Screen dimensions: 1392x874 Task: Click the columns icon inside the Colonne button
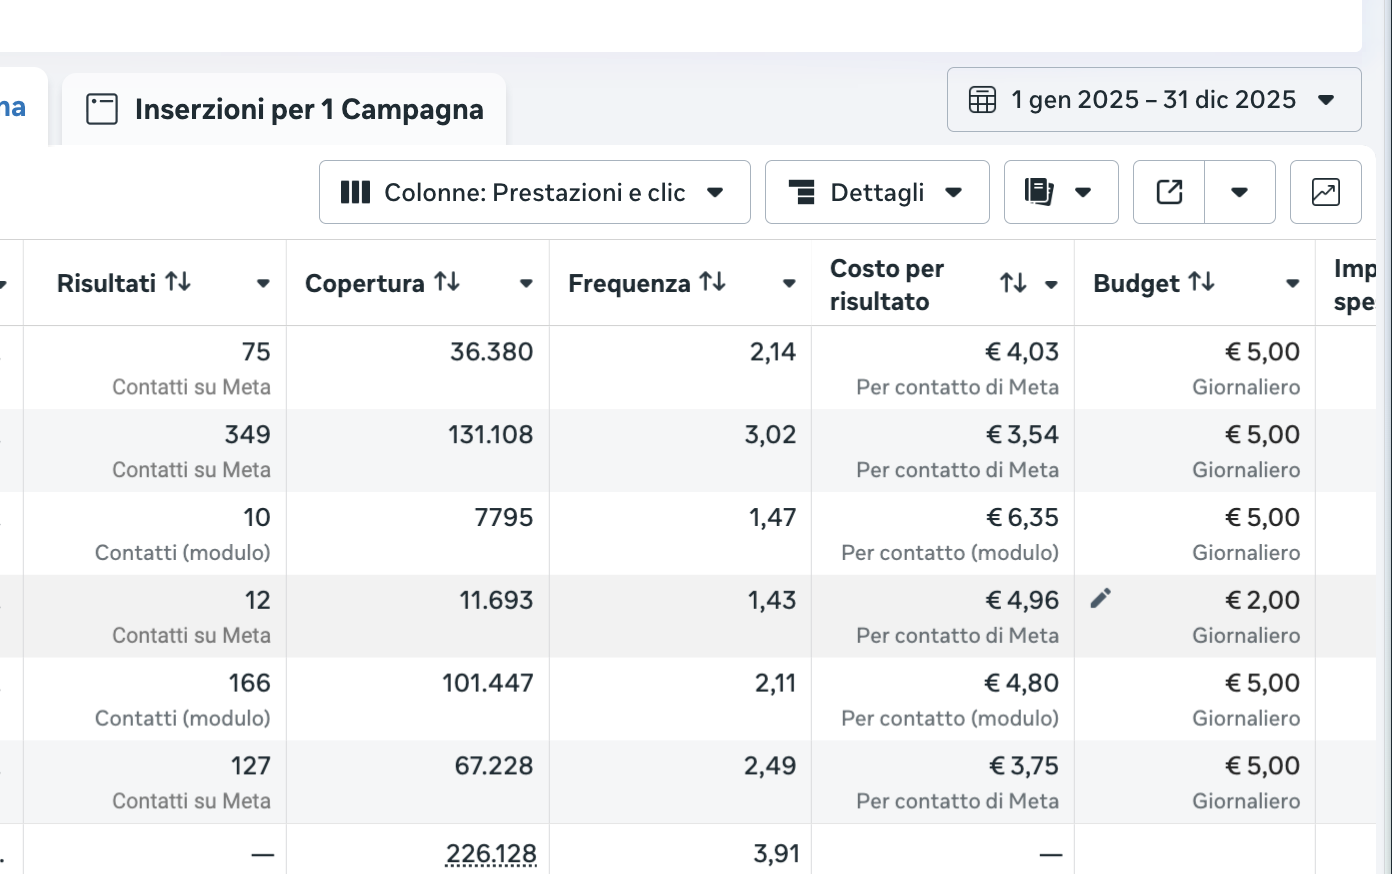point(355,192)
